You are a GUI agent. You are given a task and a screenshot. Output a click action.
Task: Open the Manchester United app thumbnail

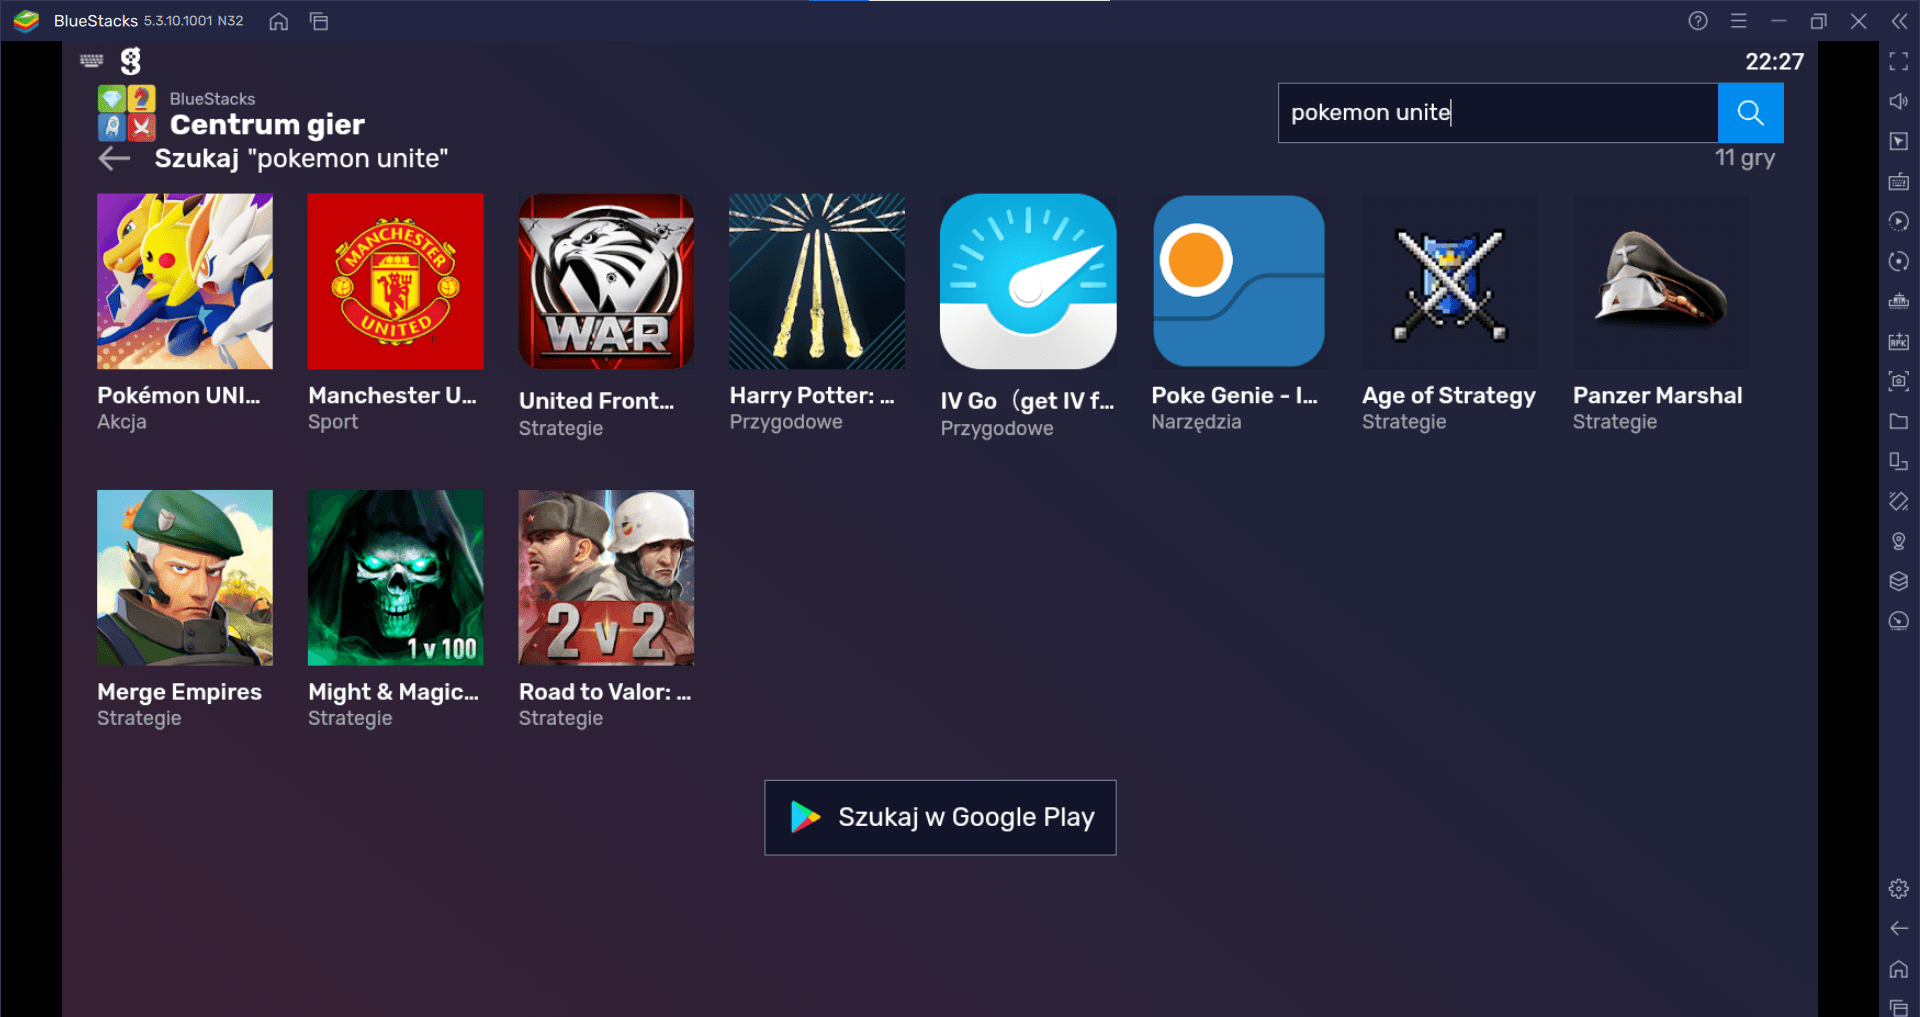coord(396,281)
